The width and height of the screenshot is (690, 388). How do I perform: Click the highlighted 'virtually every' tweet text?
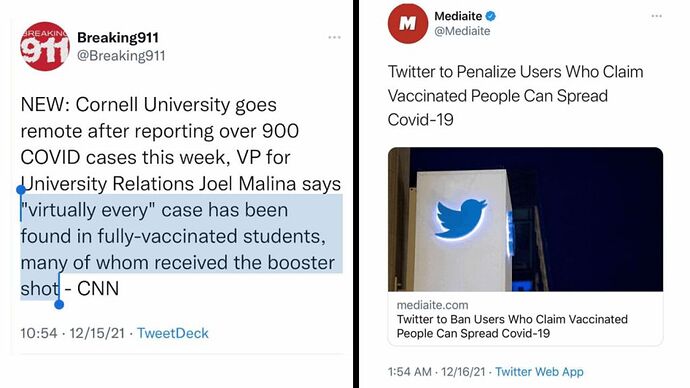181,249
